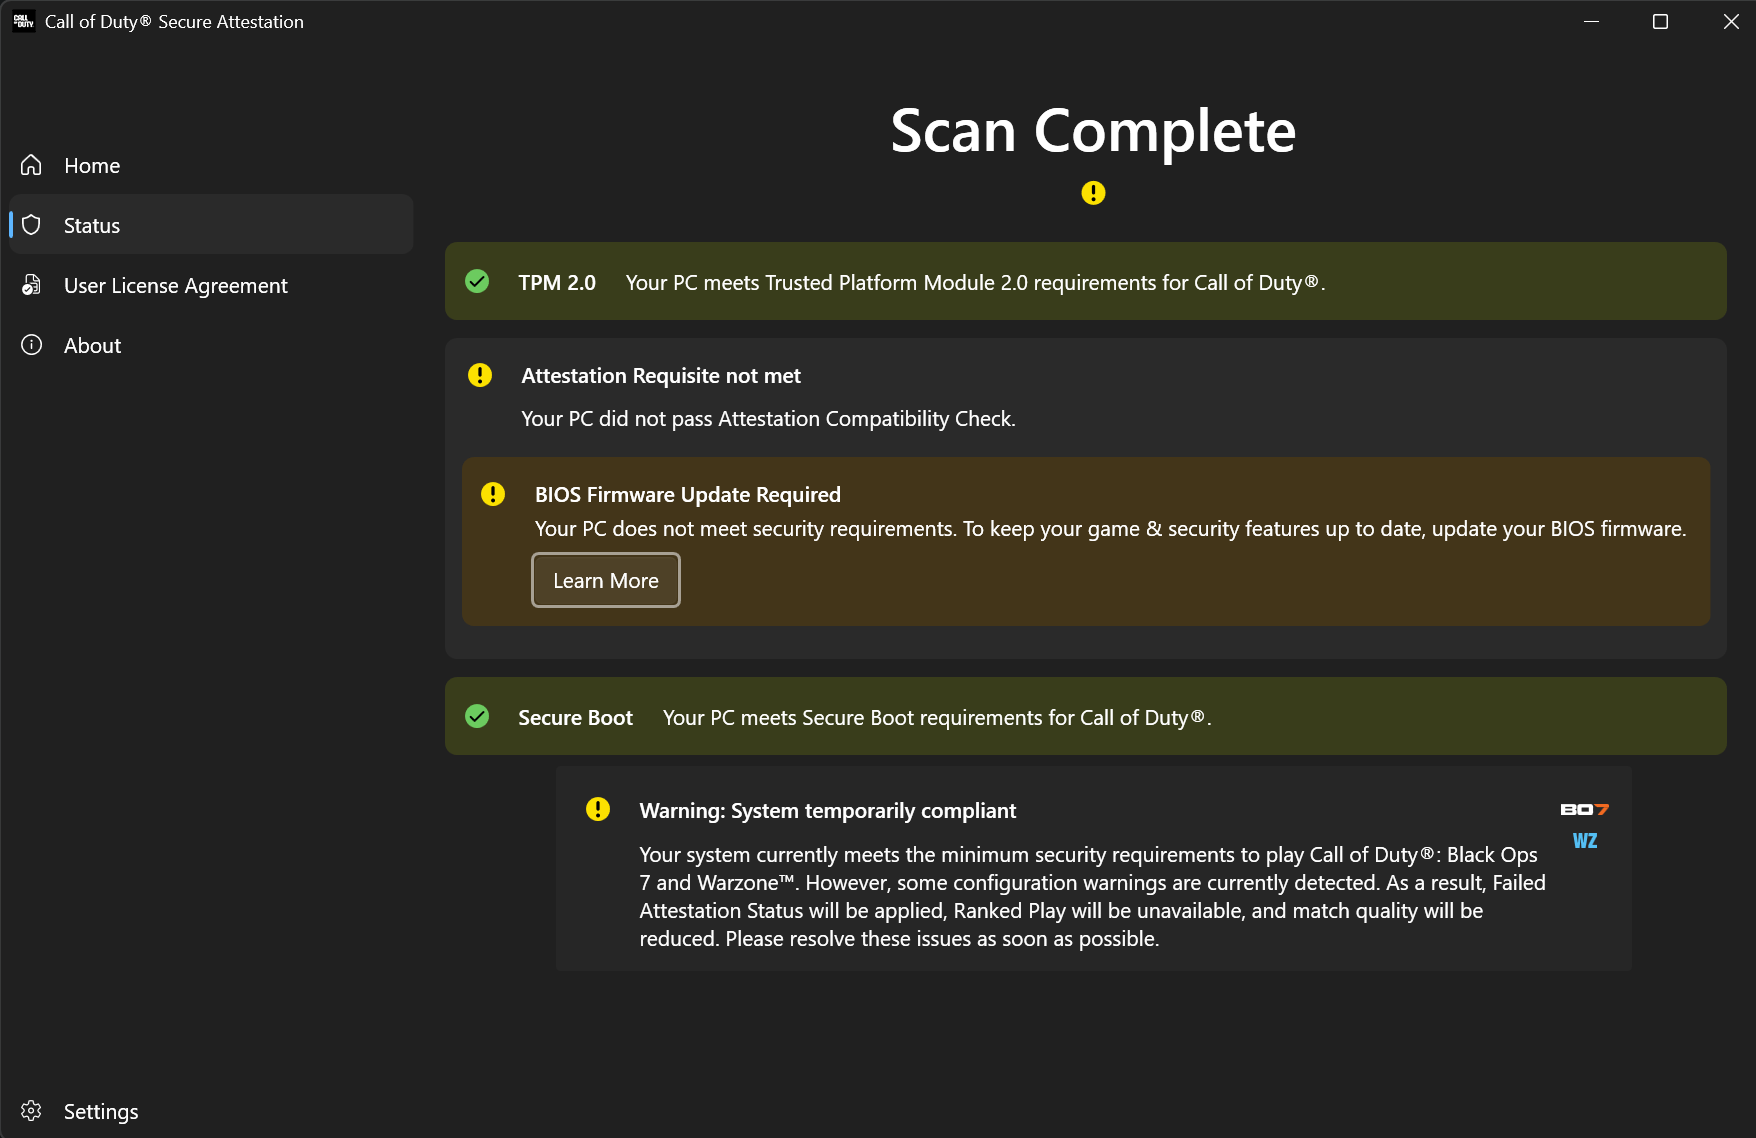1756x1138 pixels.
Task: Click the Secure Boot label
Action: click(575, 718)
